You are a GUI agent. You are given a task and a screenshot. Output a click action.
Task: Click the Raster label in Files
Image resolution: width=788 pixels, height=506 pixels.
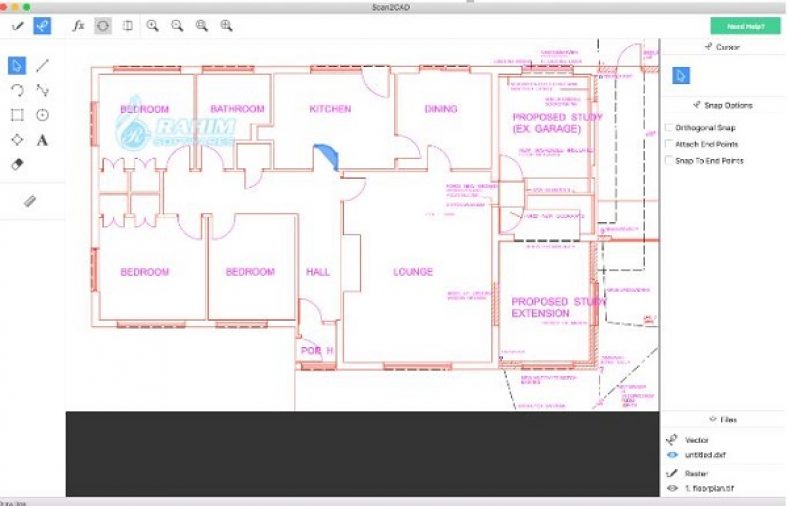pos(696,473)
